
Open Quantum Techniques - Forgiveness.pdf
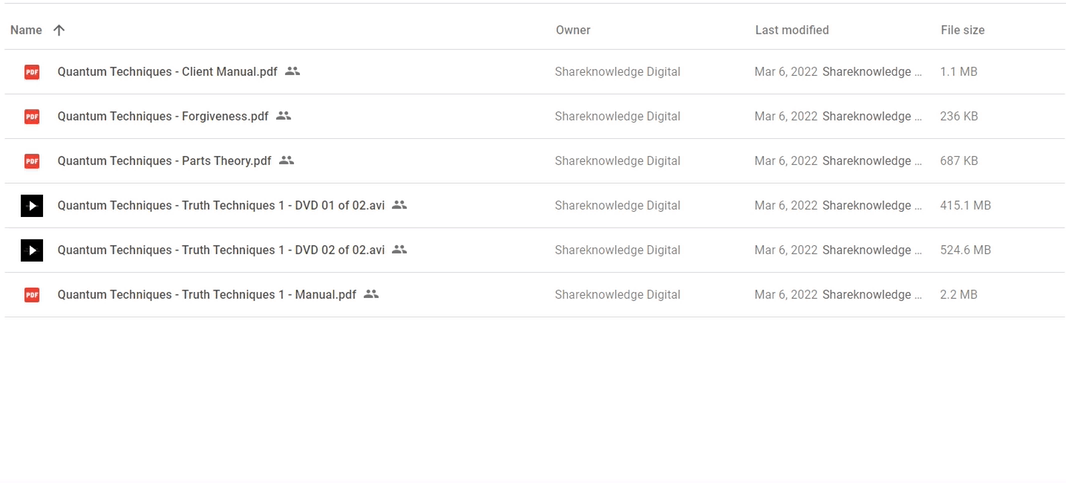point(163,116)
